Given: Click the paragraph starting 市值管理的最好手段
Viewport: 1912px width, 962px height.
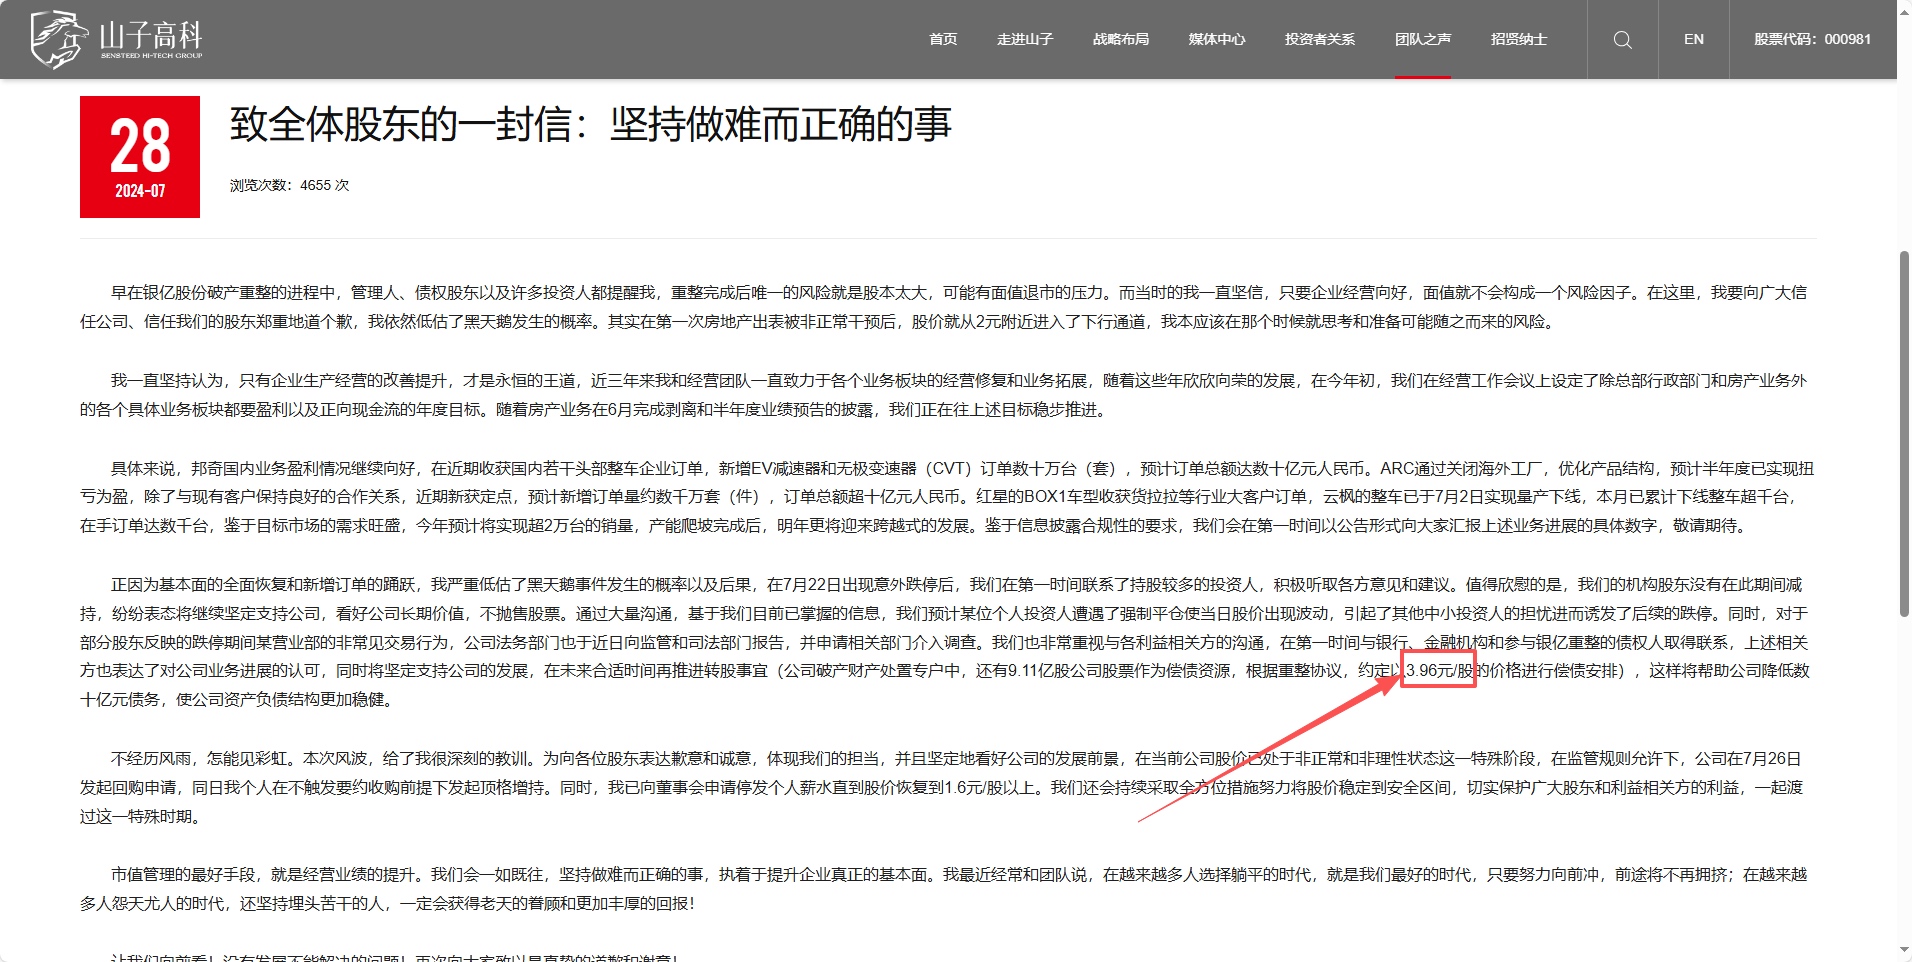Looking at the screenshot, I should pyautogui.click(x=944, y=889).
